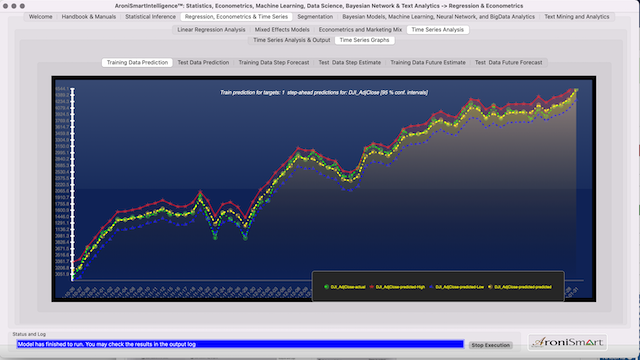Screen dimensions: 640x360
Task: Select Mixed Effects Models sub-tab
Action: click(282, 30)
